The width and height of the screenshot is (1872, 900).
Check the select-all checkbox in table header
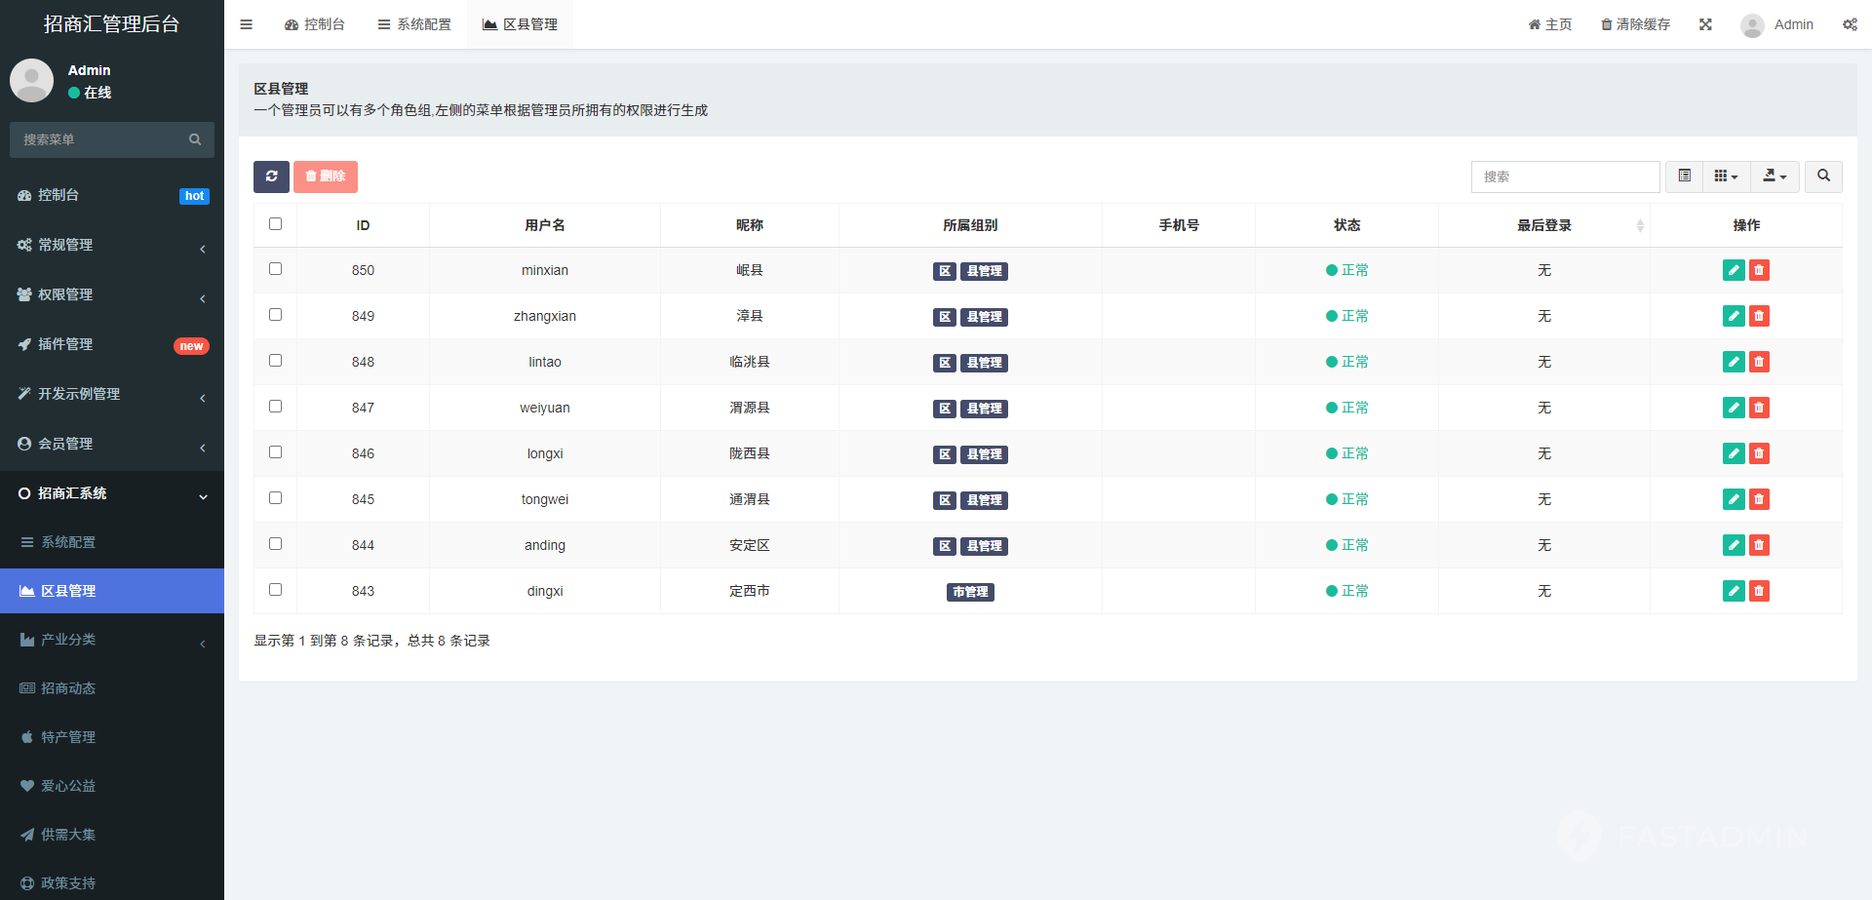[x=276, y=224]
